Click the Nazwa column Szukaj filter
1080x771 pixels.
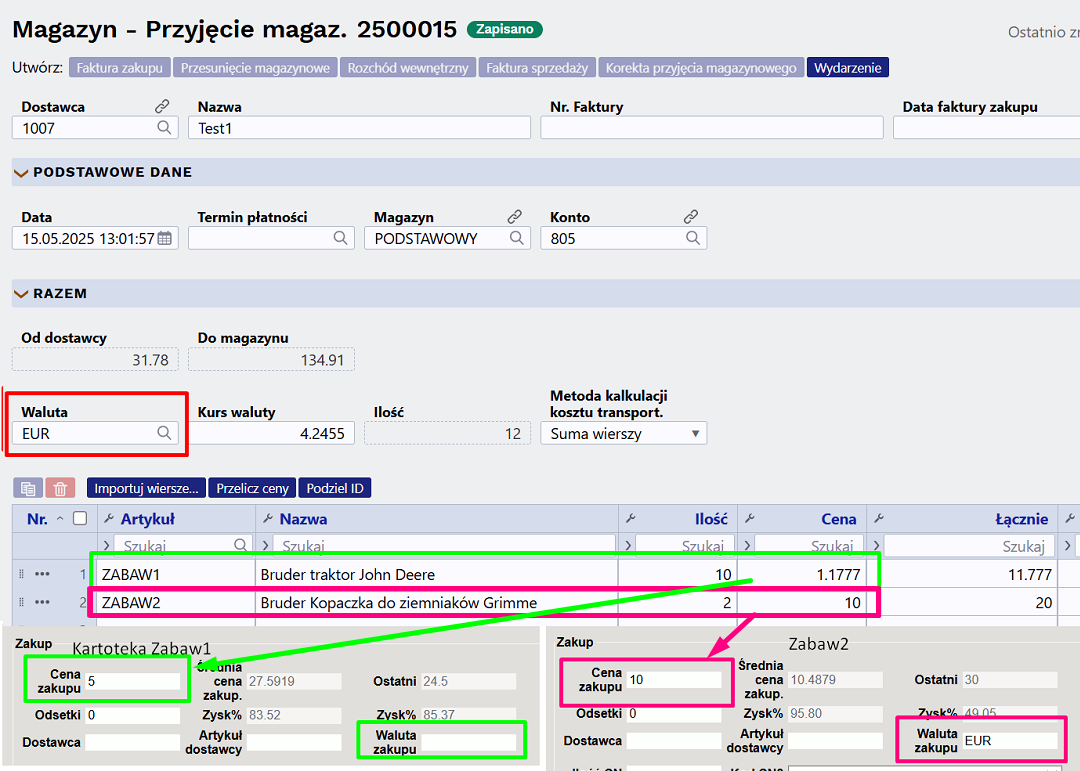tap(444, 545)
